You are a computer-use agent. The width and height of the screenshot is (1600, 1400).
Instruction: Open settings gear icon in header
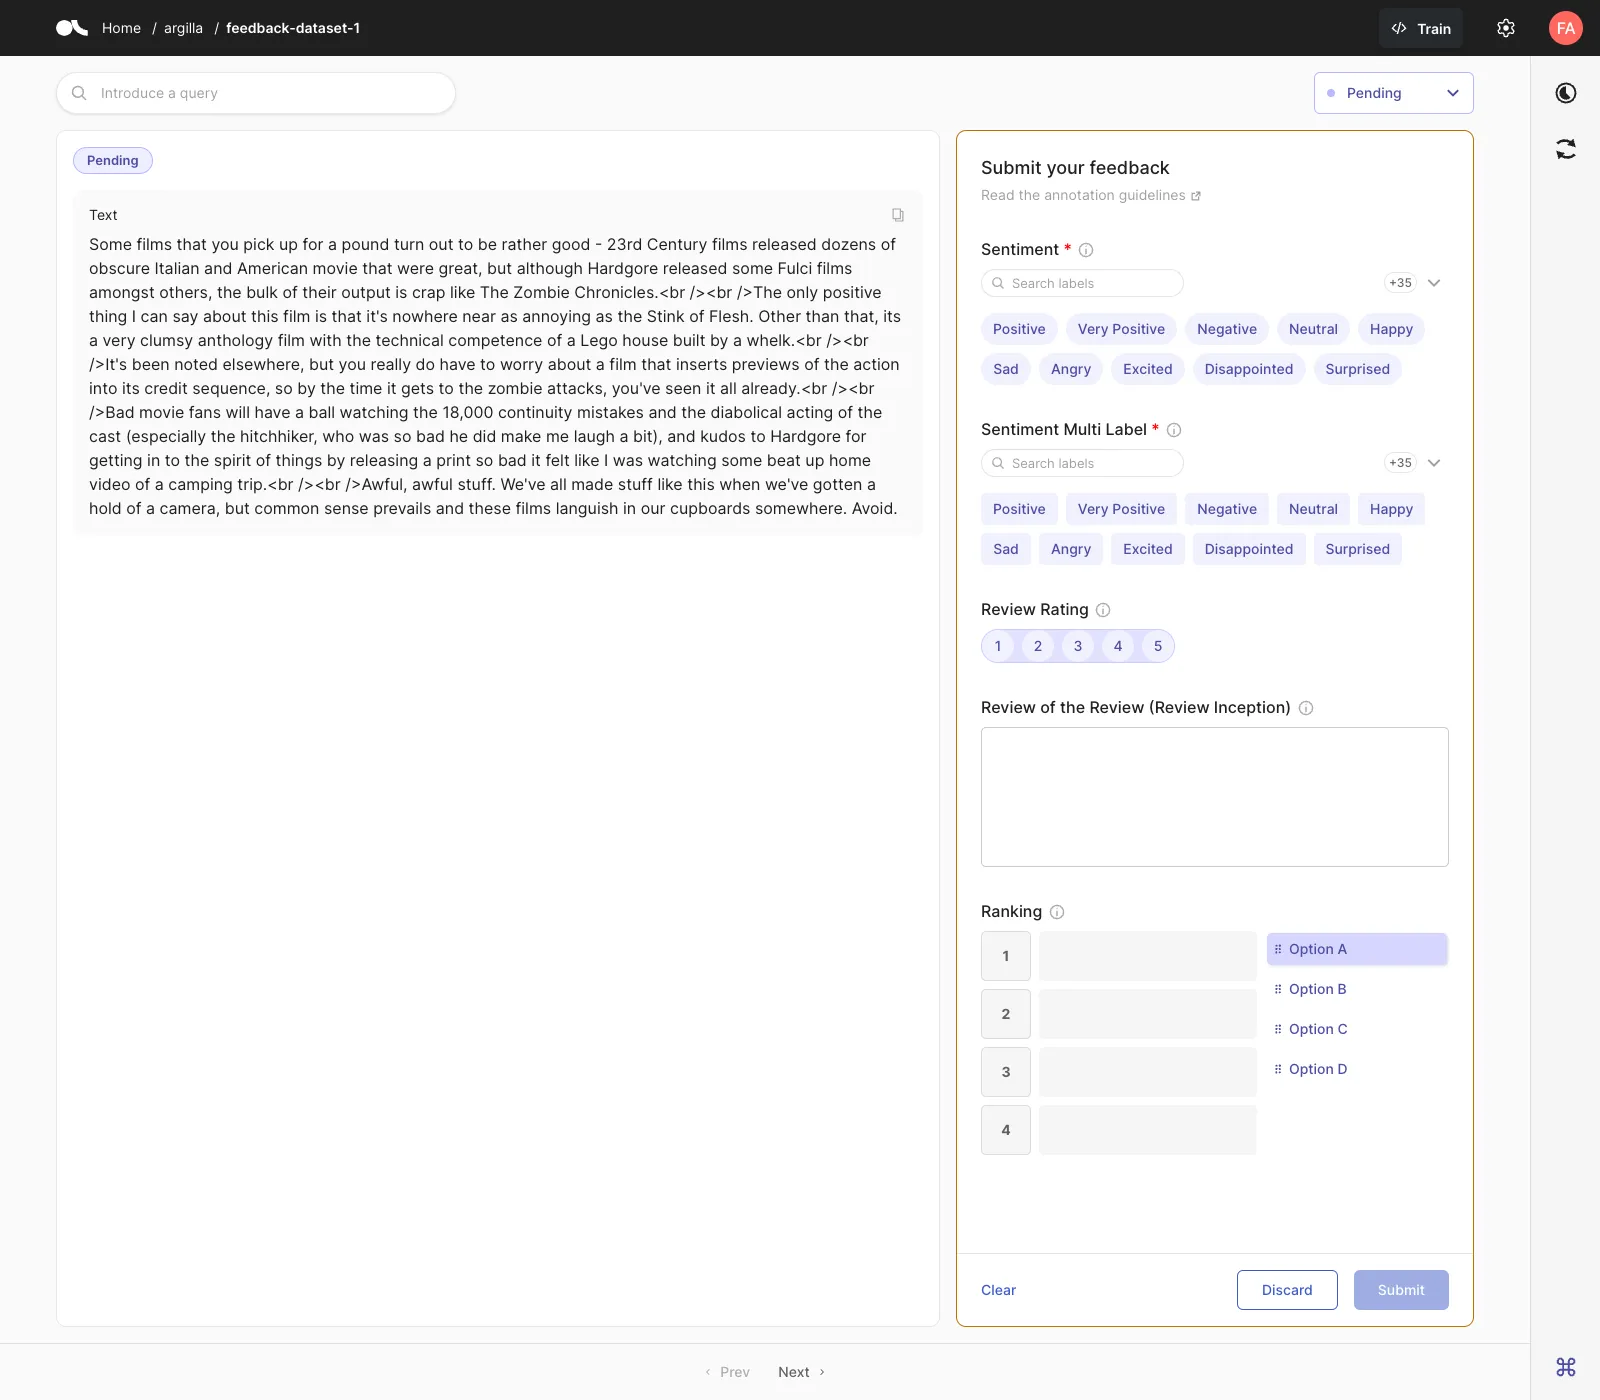1506,28
